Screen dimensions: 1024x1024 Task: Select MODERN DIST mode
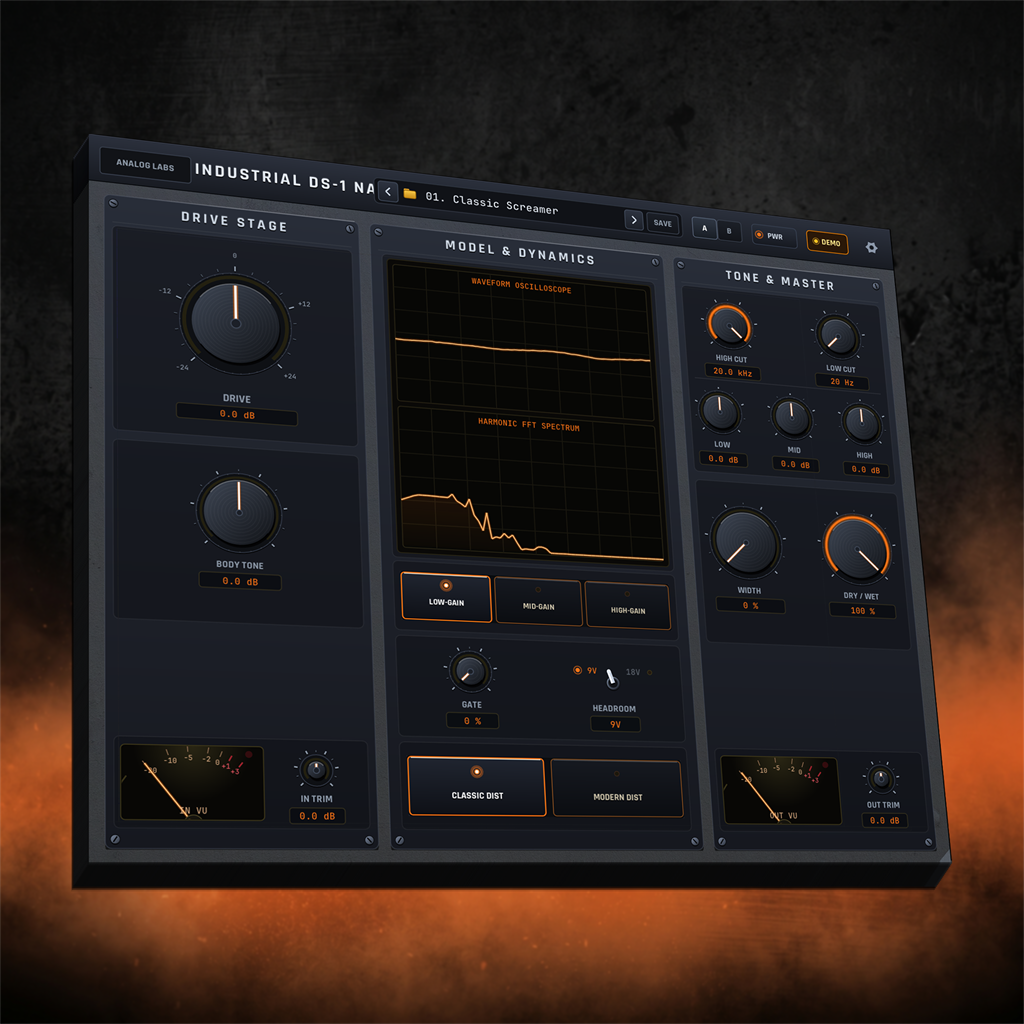pyautogui.click(x=617, y=788)
